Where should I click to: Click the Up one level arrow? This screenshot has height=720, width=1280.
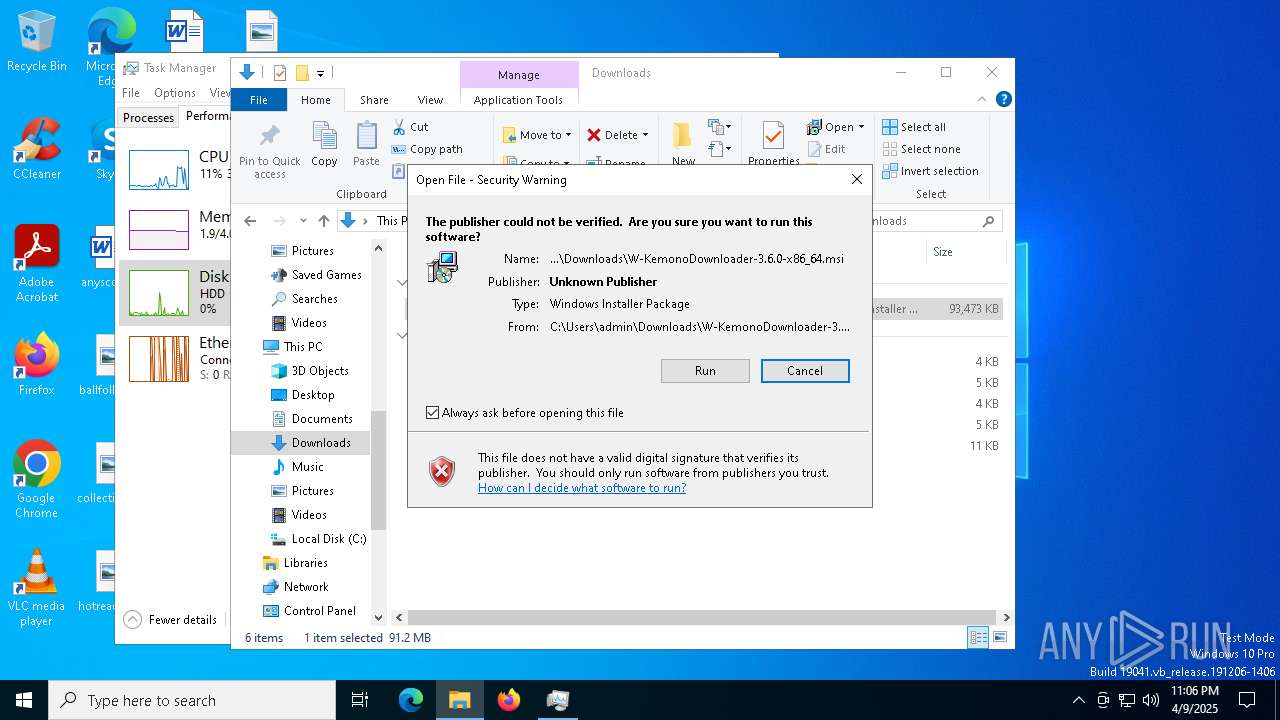pyautogui.click(x=323, y=221)
